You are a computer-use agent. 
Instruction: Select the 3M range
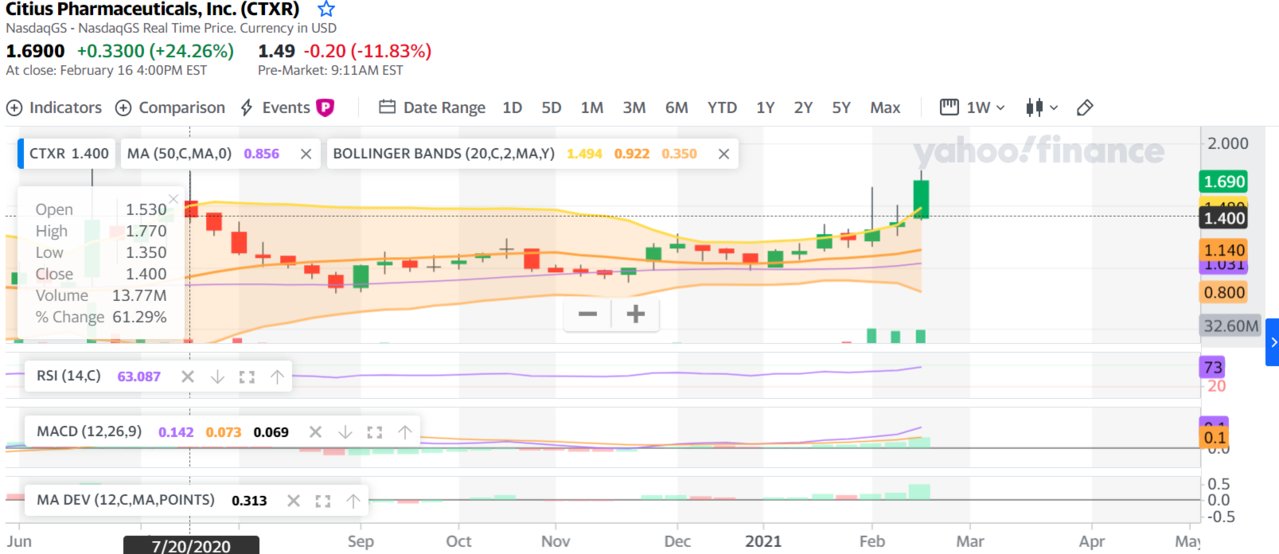click(634, 107)
